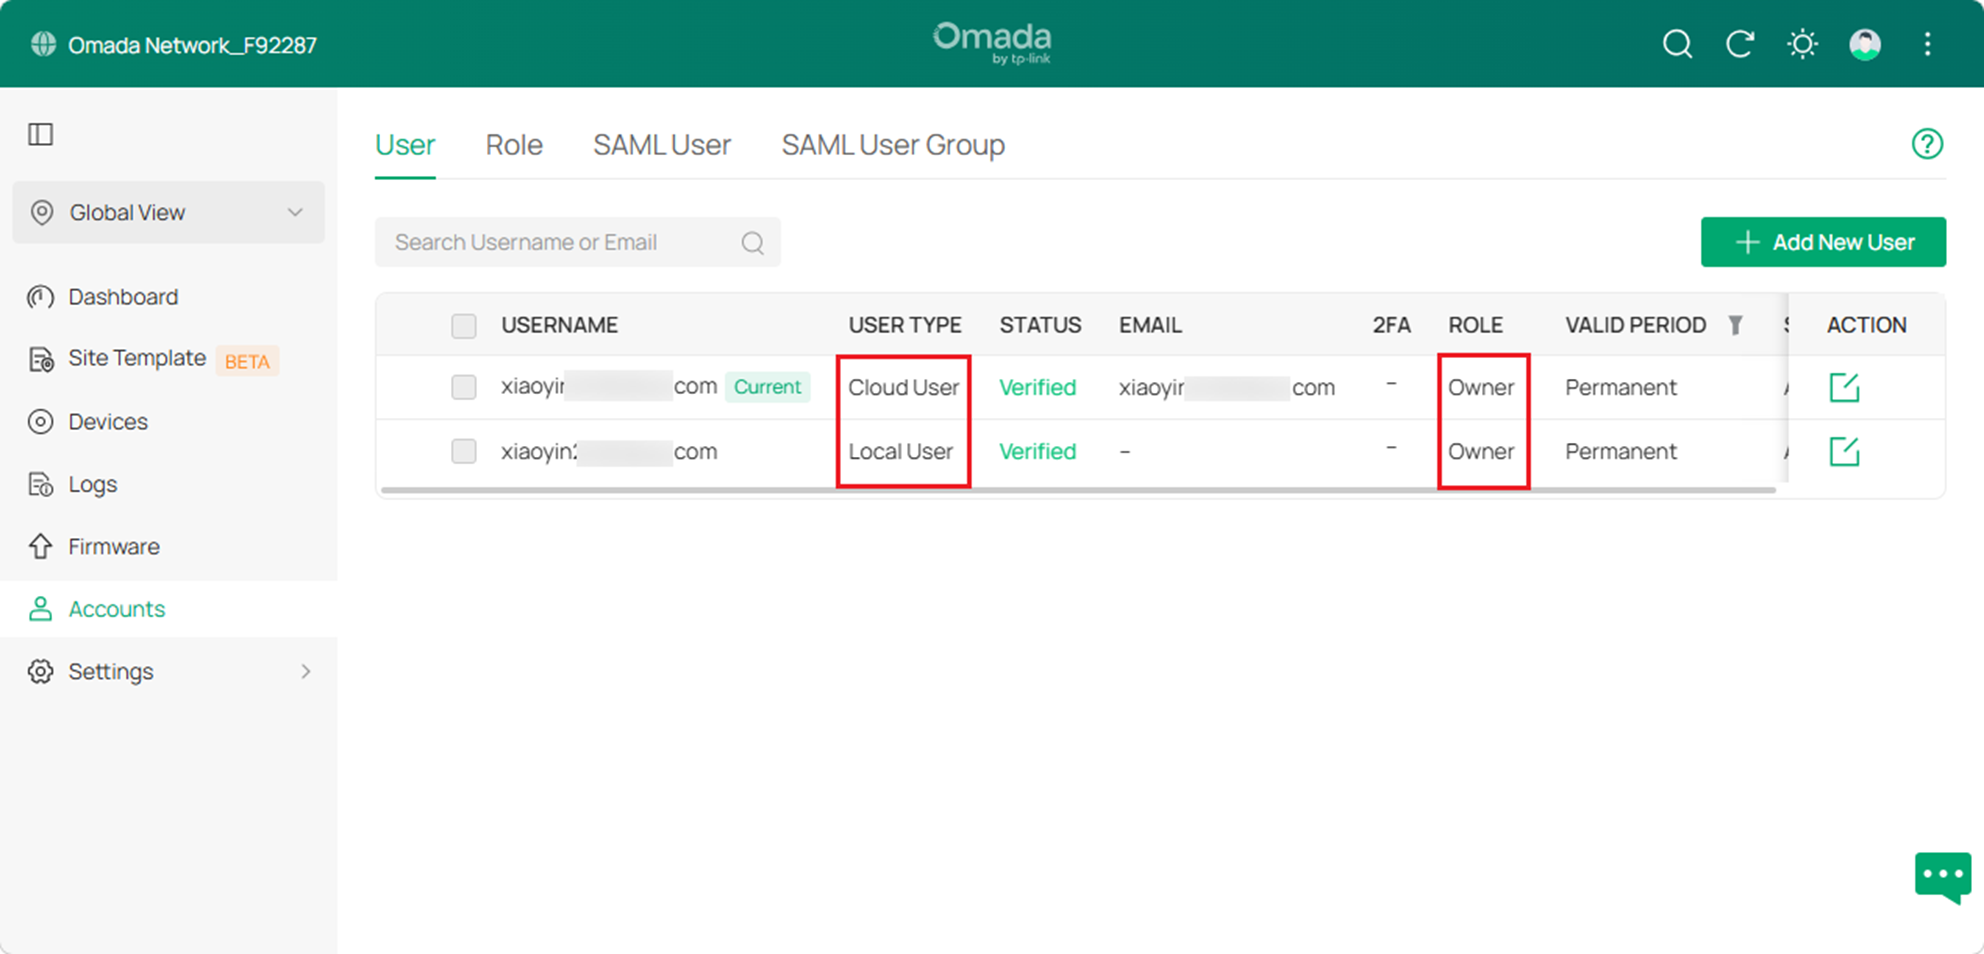This screenshot has height=954, width=1984.
Task: Open the Logs section
Action: [92, 484]
